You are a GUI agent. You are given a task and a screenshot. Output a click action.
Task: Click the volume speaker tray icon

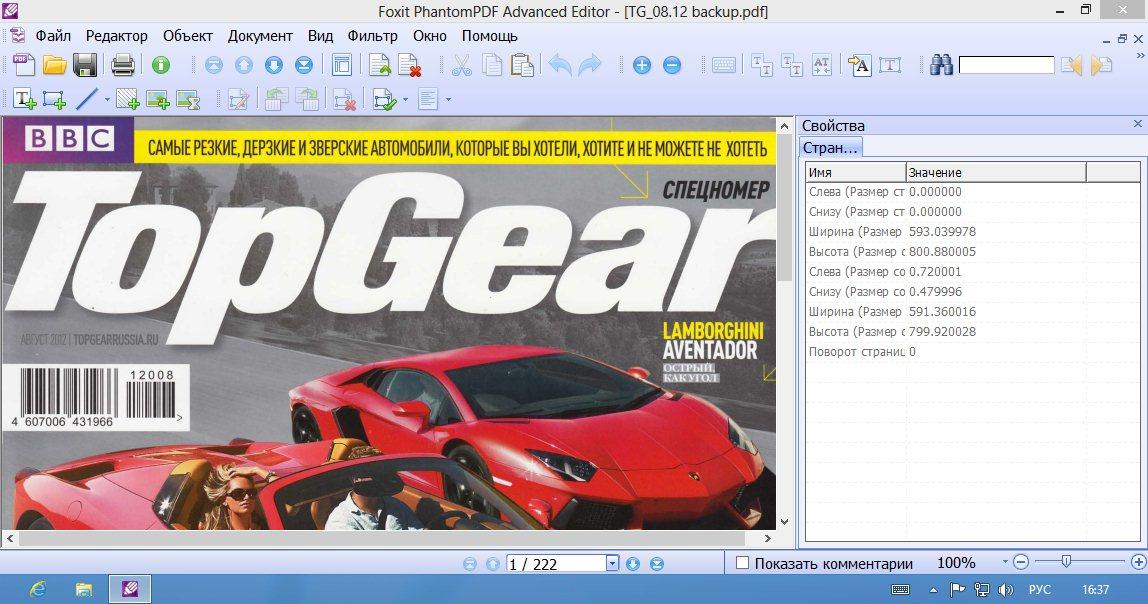[1006, 589]
